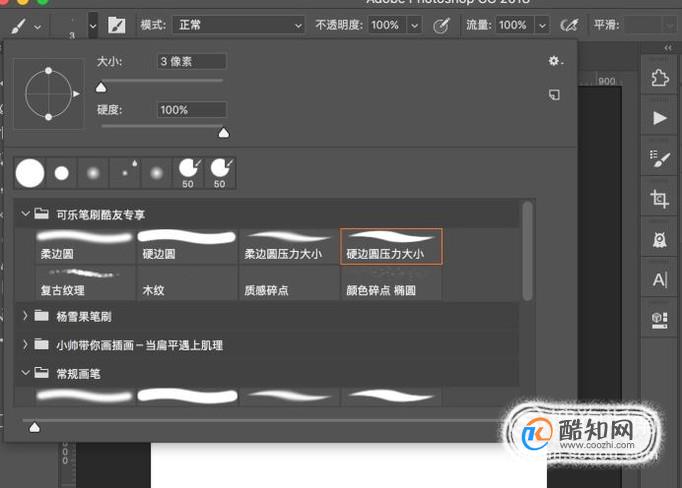This screenshot has height=488, width=682.
Task: Click the 大小 size input field
Action: click(191, 61)
